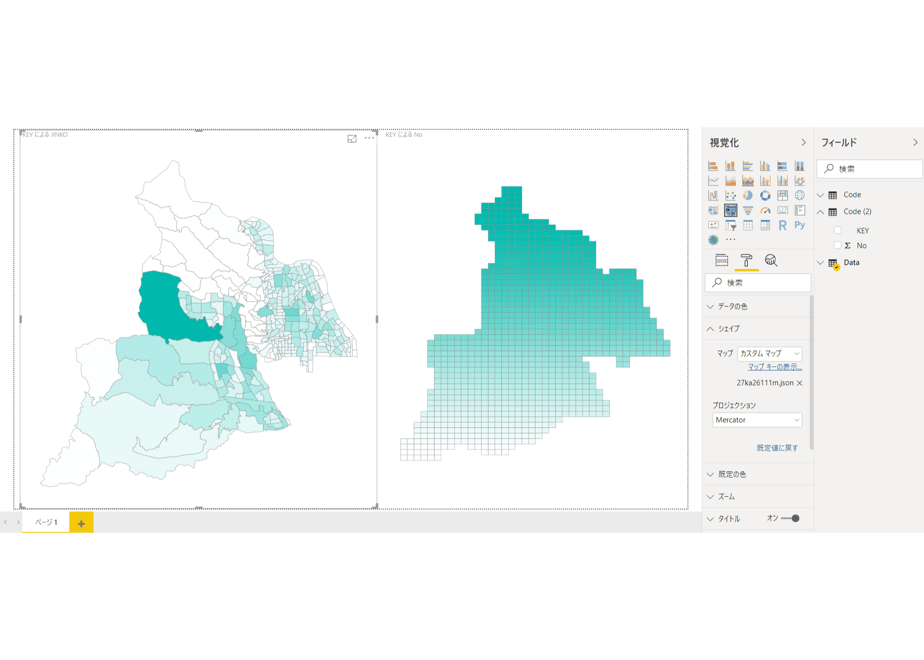This screenshot has height=660, width=924.
Task: Turn off the タイトル toggle
Action: point(790,519)
